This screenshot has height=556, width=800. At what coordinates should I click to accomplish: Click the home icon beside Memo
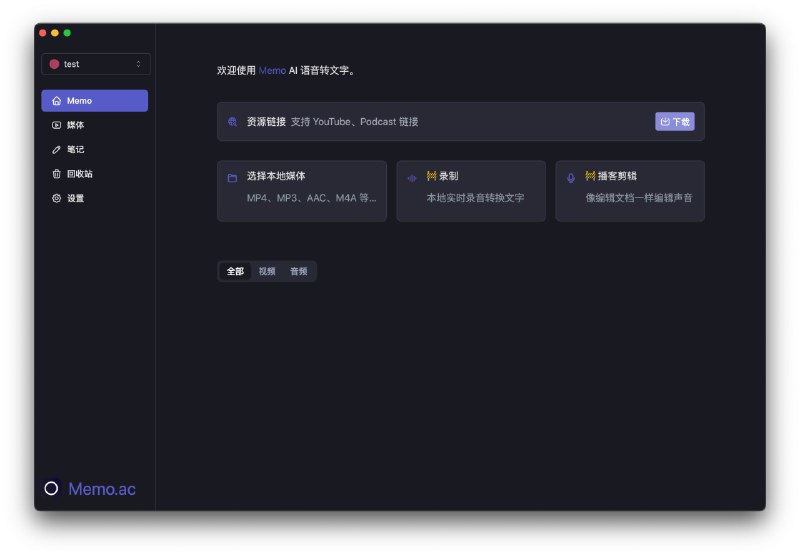coord(57,100)
